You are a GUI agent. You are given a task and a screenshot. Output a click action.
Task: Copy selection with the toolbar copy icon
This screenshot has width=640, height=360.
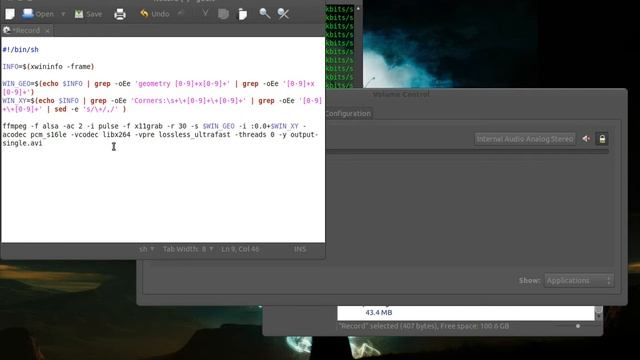click(x=223, y=14)
